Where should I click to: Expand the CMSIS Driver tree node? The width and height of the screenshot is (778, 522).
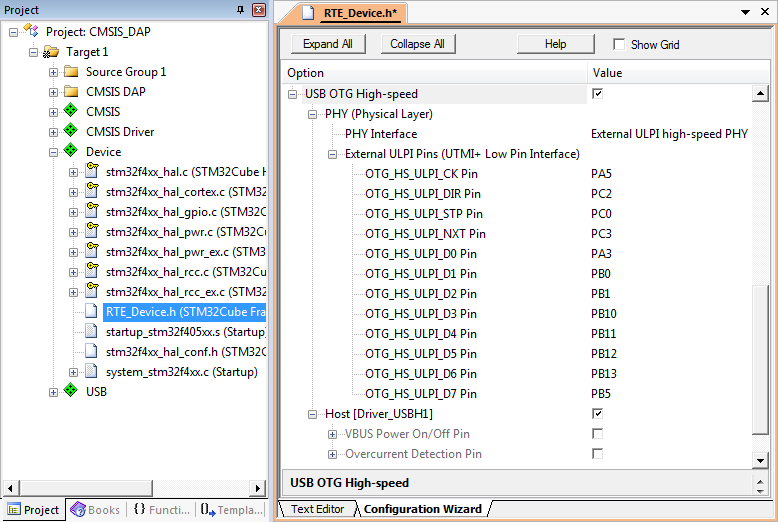click(x=53, y=132)
